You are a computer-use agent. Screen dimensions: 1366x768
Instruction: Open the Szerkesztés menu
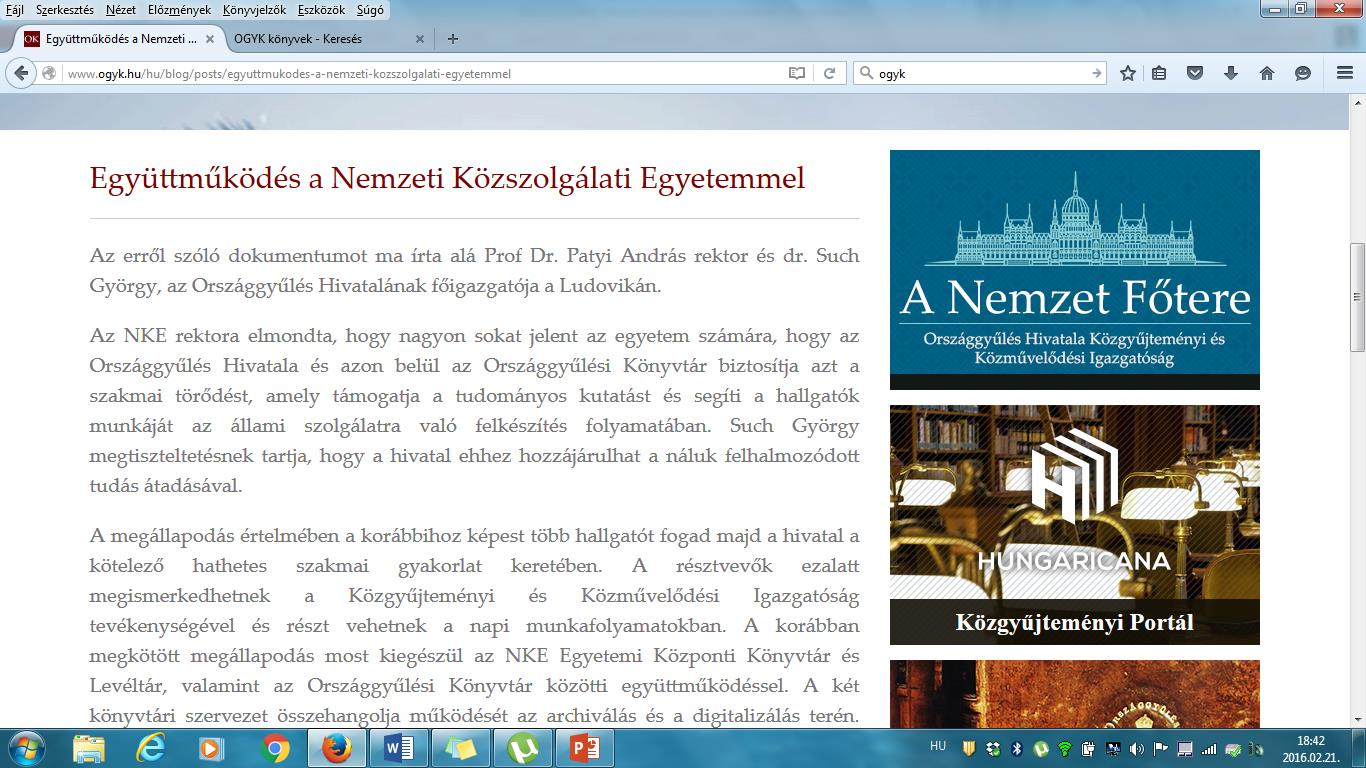click(x=64, y=10)
